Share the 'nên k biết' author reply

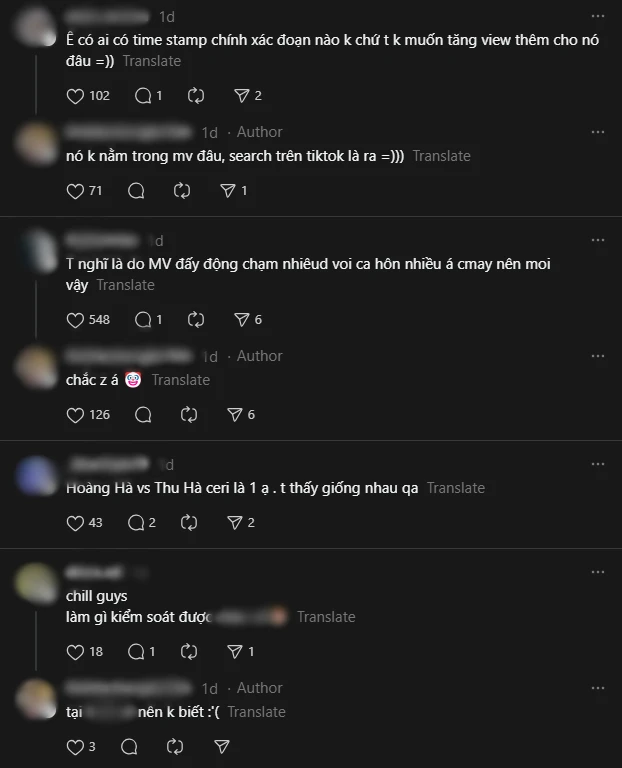point(222,747)
